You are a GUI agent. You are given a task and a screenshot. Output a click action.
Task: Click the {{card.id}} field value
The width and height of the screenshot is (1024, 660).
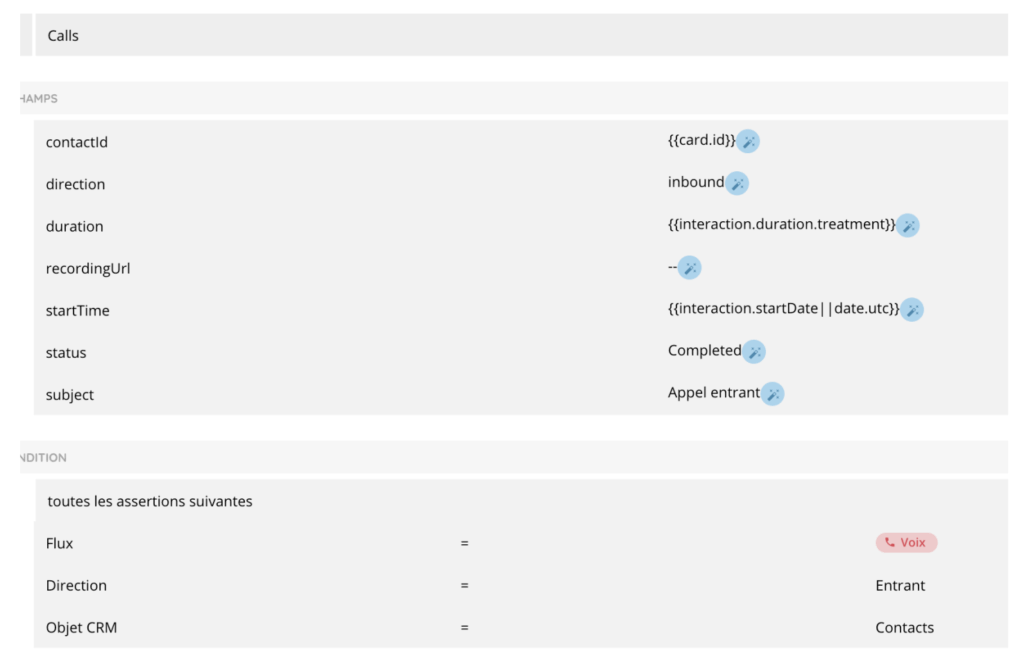point(701,141)
